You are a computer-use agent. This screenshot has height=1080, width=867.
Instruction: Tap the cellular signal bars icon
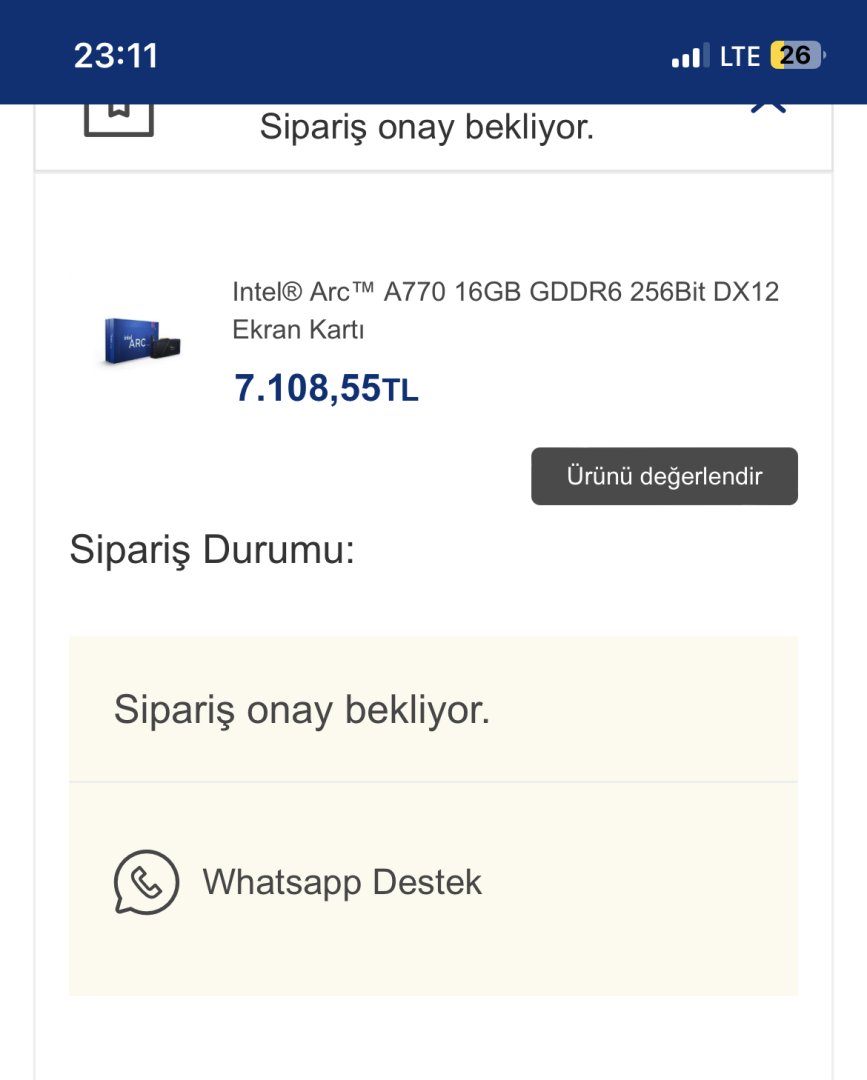[x=688, y=56]
